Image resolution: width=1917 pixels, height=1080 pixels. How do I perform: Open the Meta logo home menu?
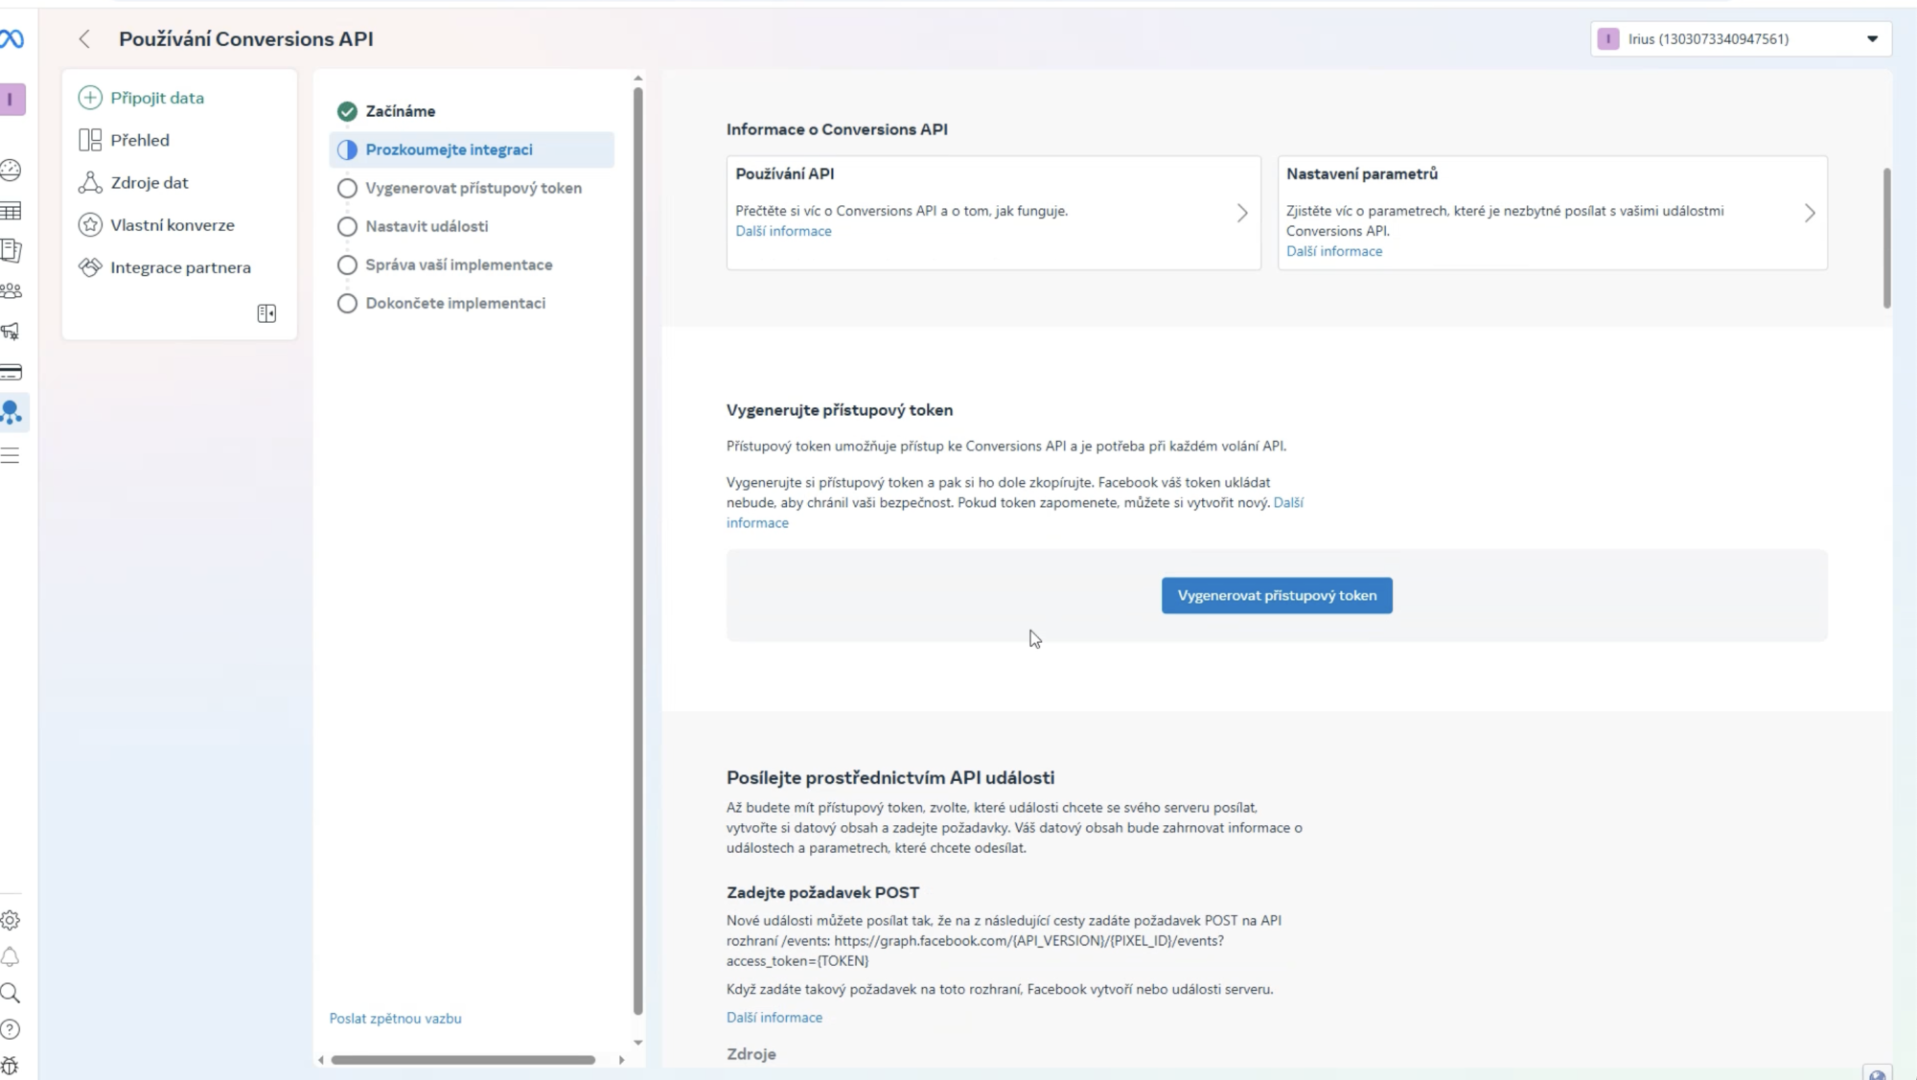pos(11,39)
